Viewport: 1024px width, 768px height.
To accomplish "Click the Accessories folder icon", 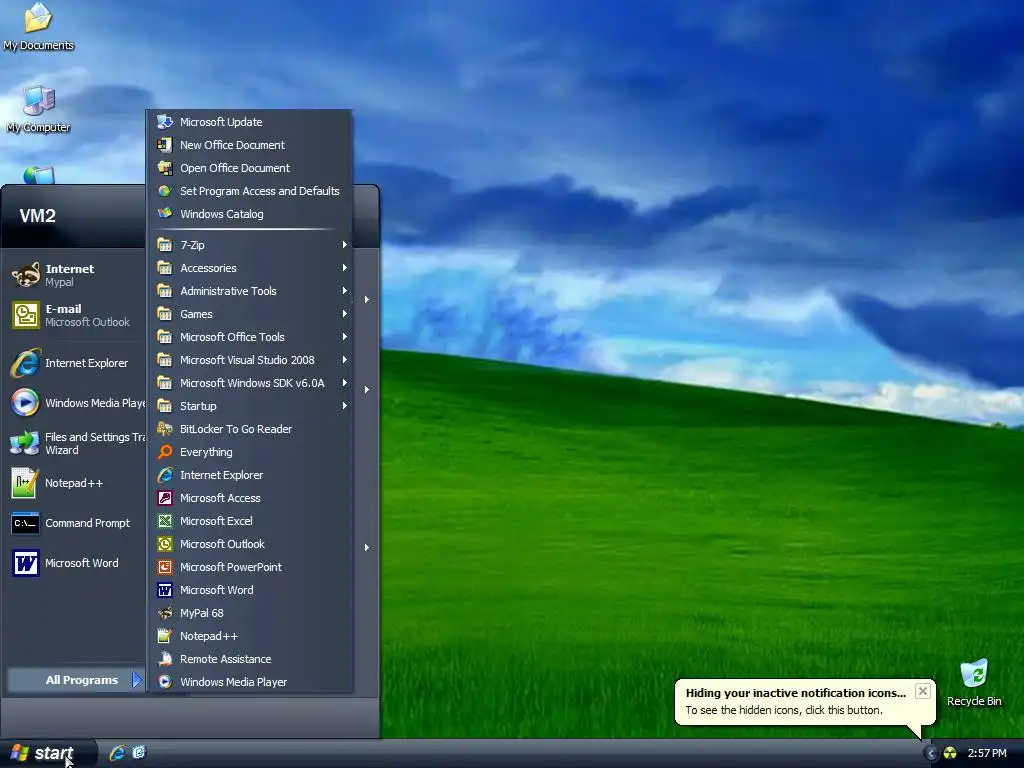I will [x=165, y=268].
